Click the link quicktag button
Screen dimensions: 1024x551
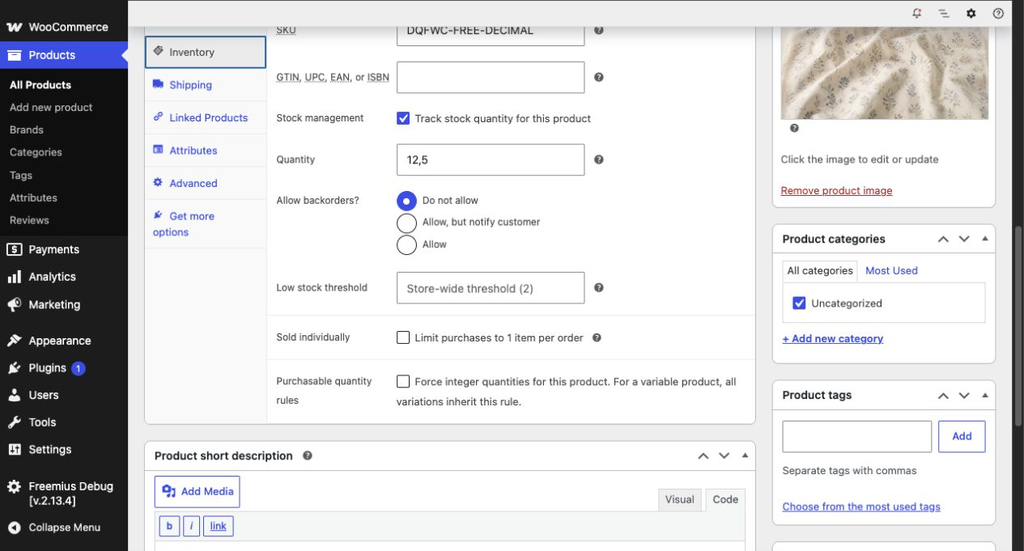point(218,526)
